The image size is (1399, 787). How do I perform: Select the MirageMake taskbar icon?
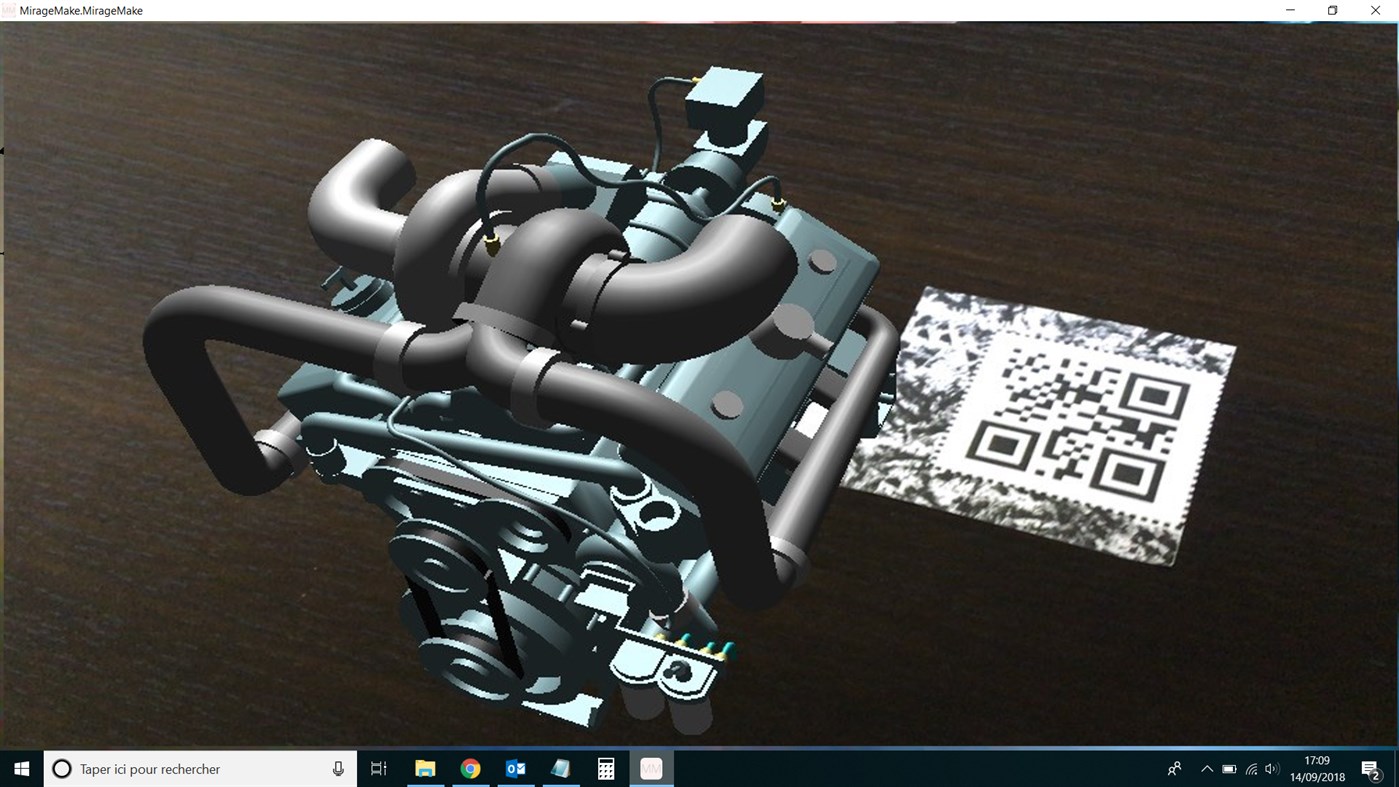(x=651, y=769)
